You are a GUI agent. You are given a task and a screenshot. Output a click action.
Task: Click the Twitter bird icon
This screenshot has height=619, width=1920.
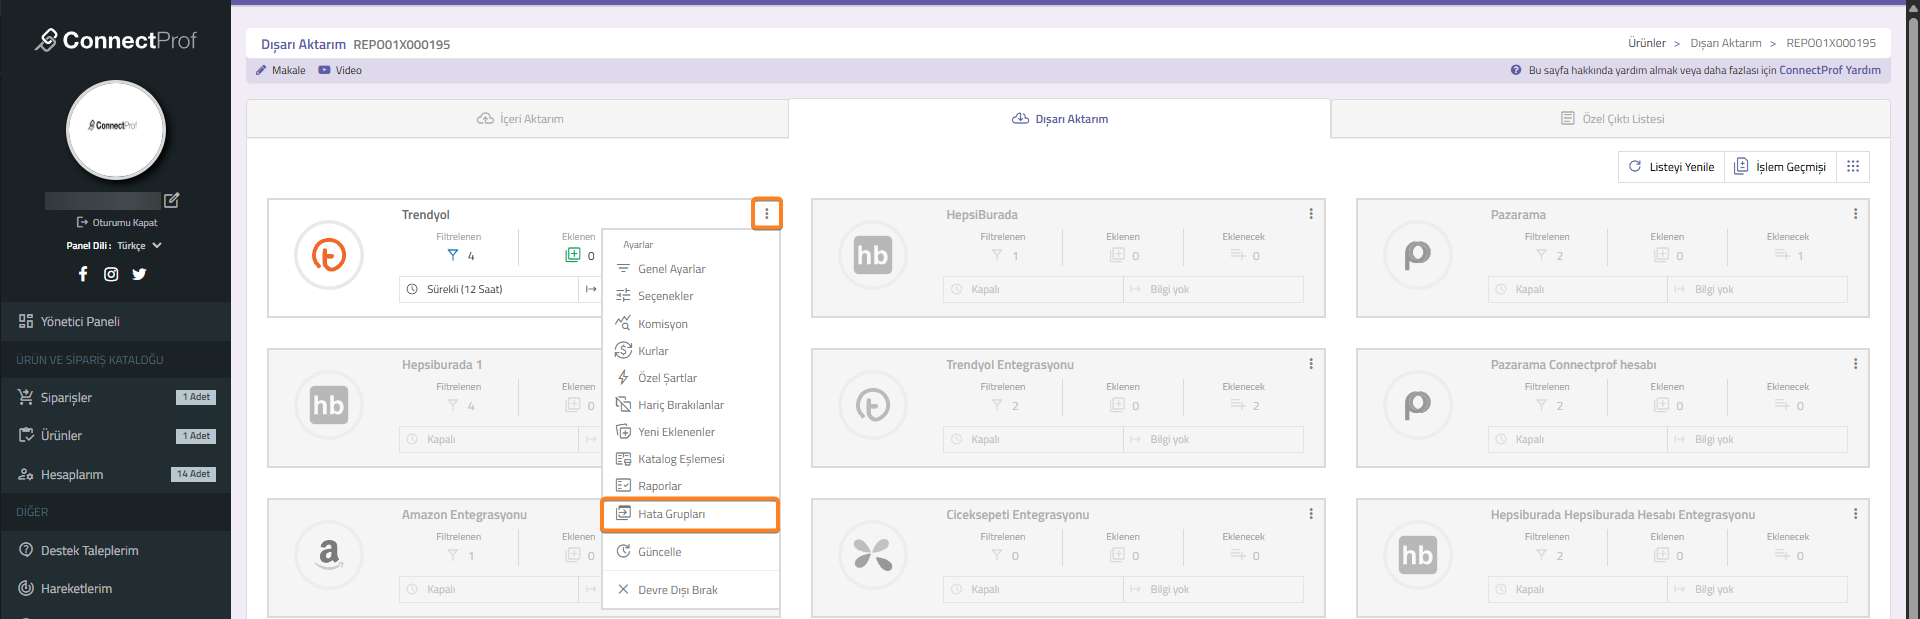139,274
